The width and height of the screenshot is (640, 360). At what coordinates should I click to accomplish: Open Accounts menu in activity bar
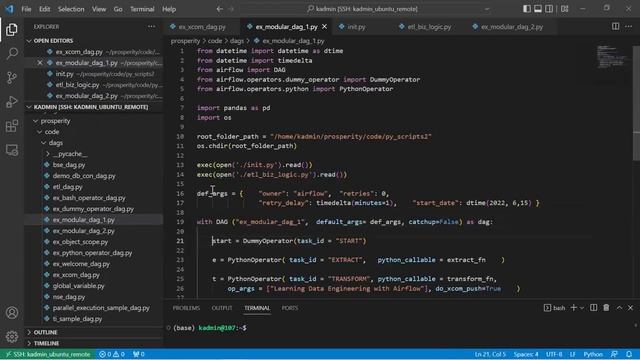click(x=12, y=313)
